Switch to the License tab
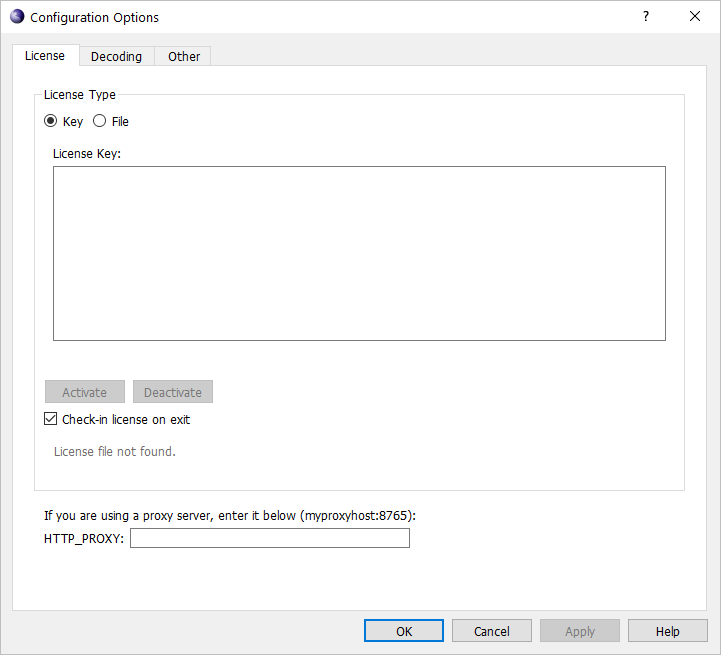 coord(45,56)
